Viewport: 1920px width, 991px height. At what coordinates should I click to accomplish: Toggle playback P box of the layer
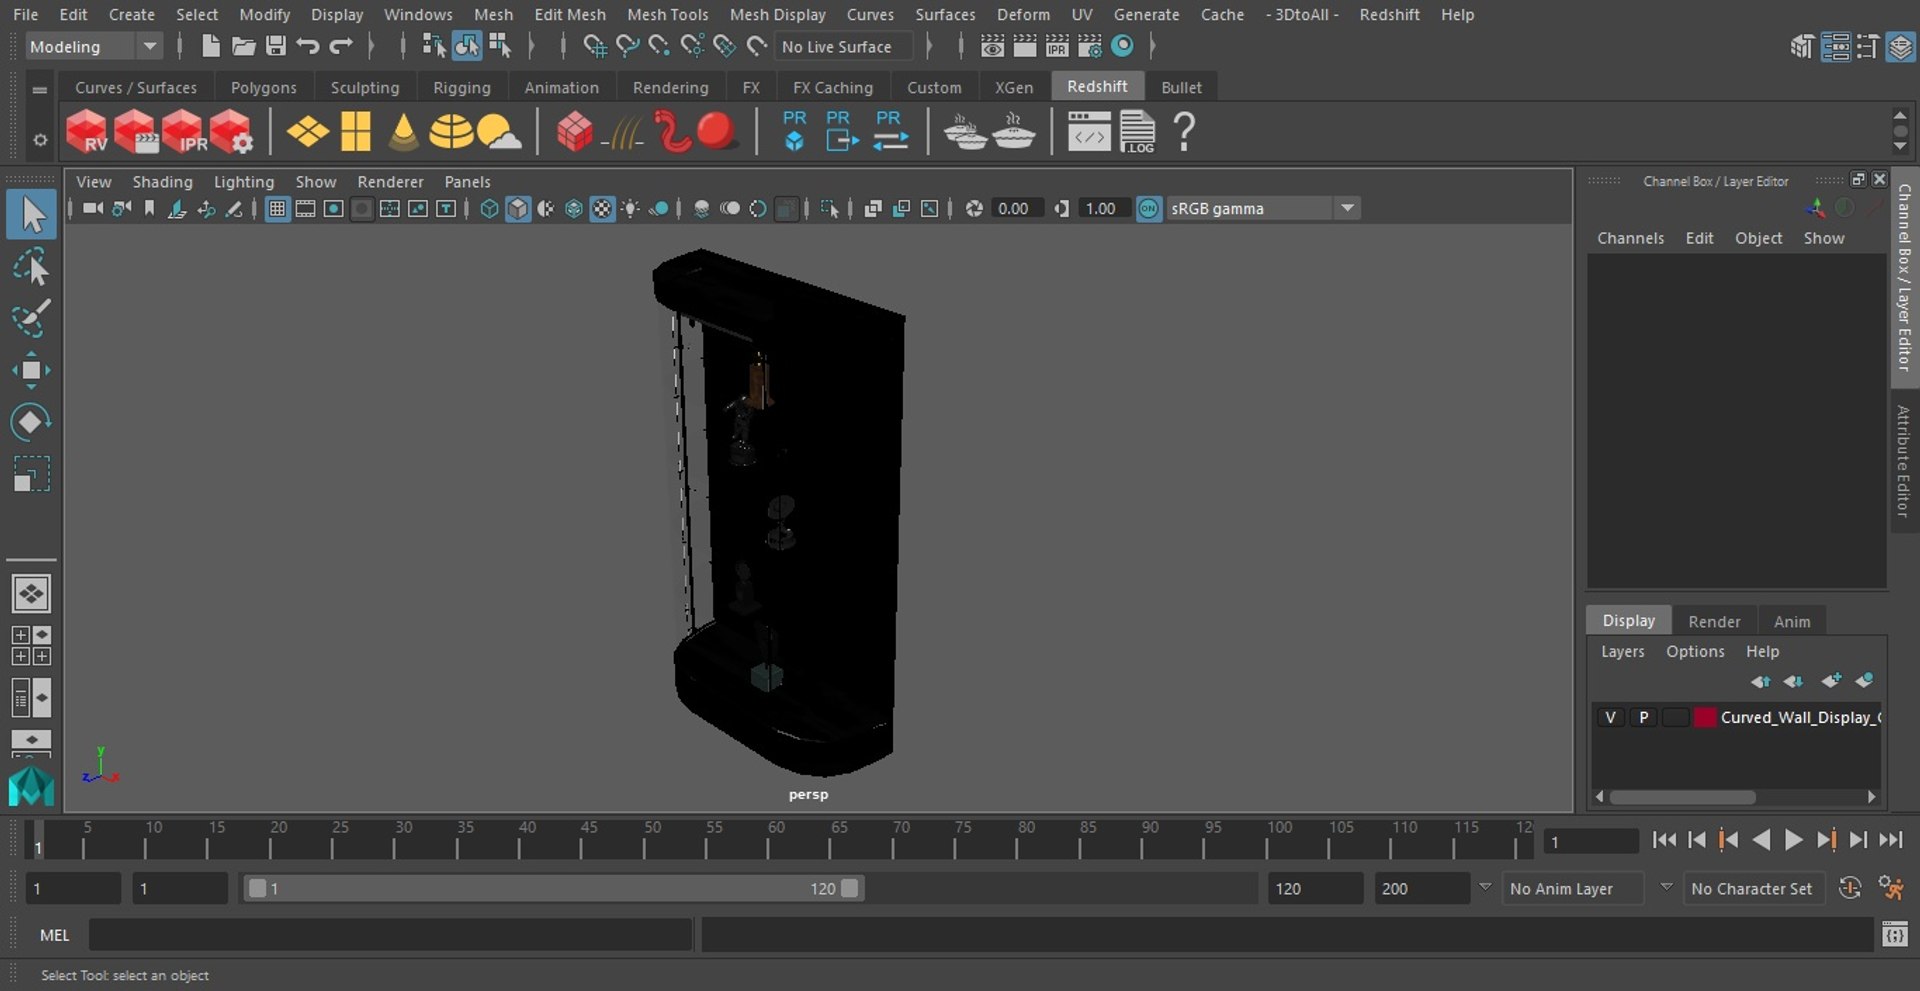1643,717
